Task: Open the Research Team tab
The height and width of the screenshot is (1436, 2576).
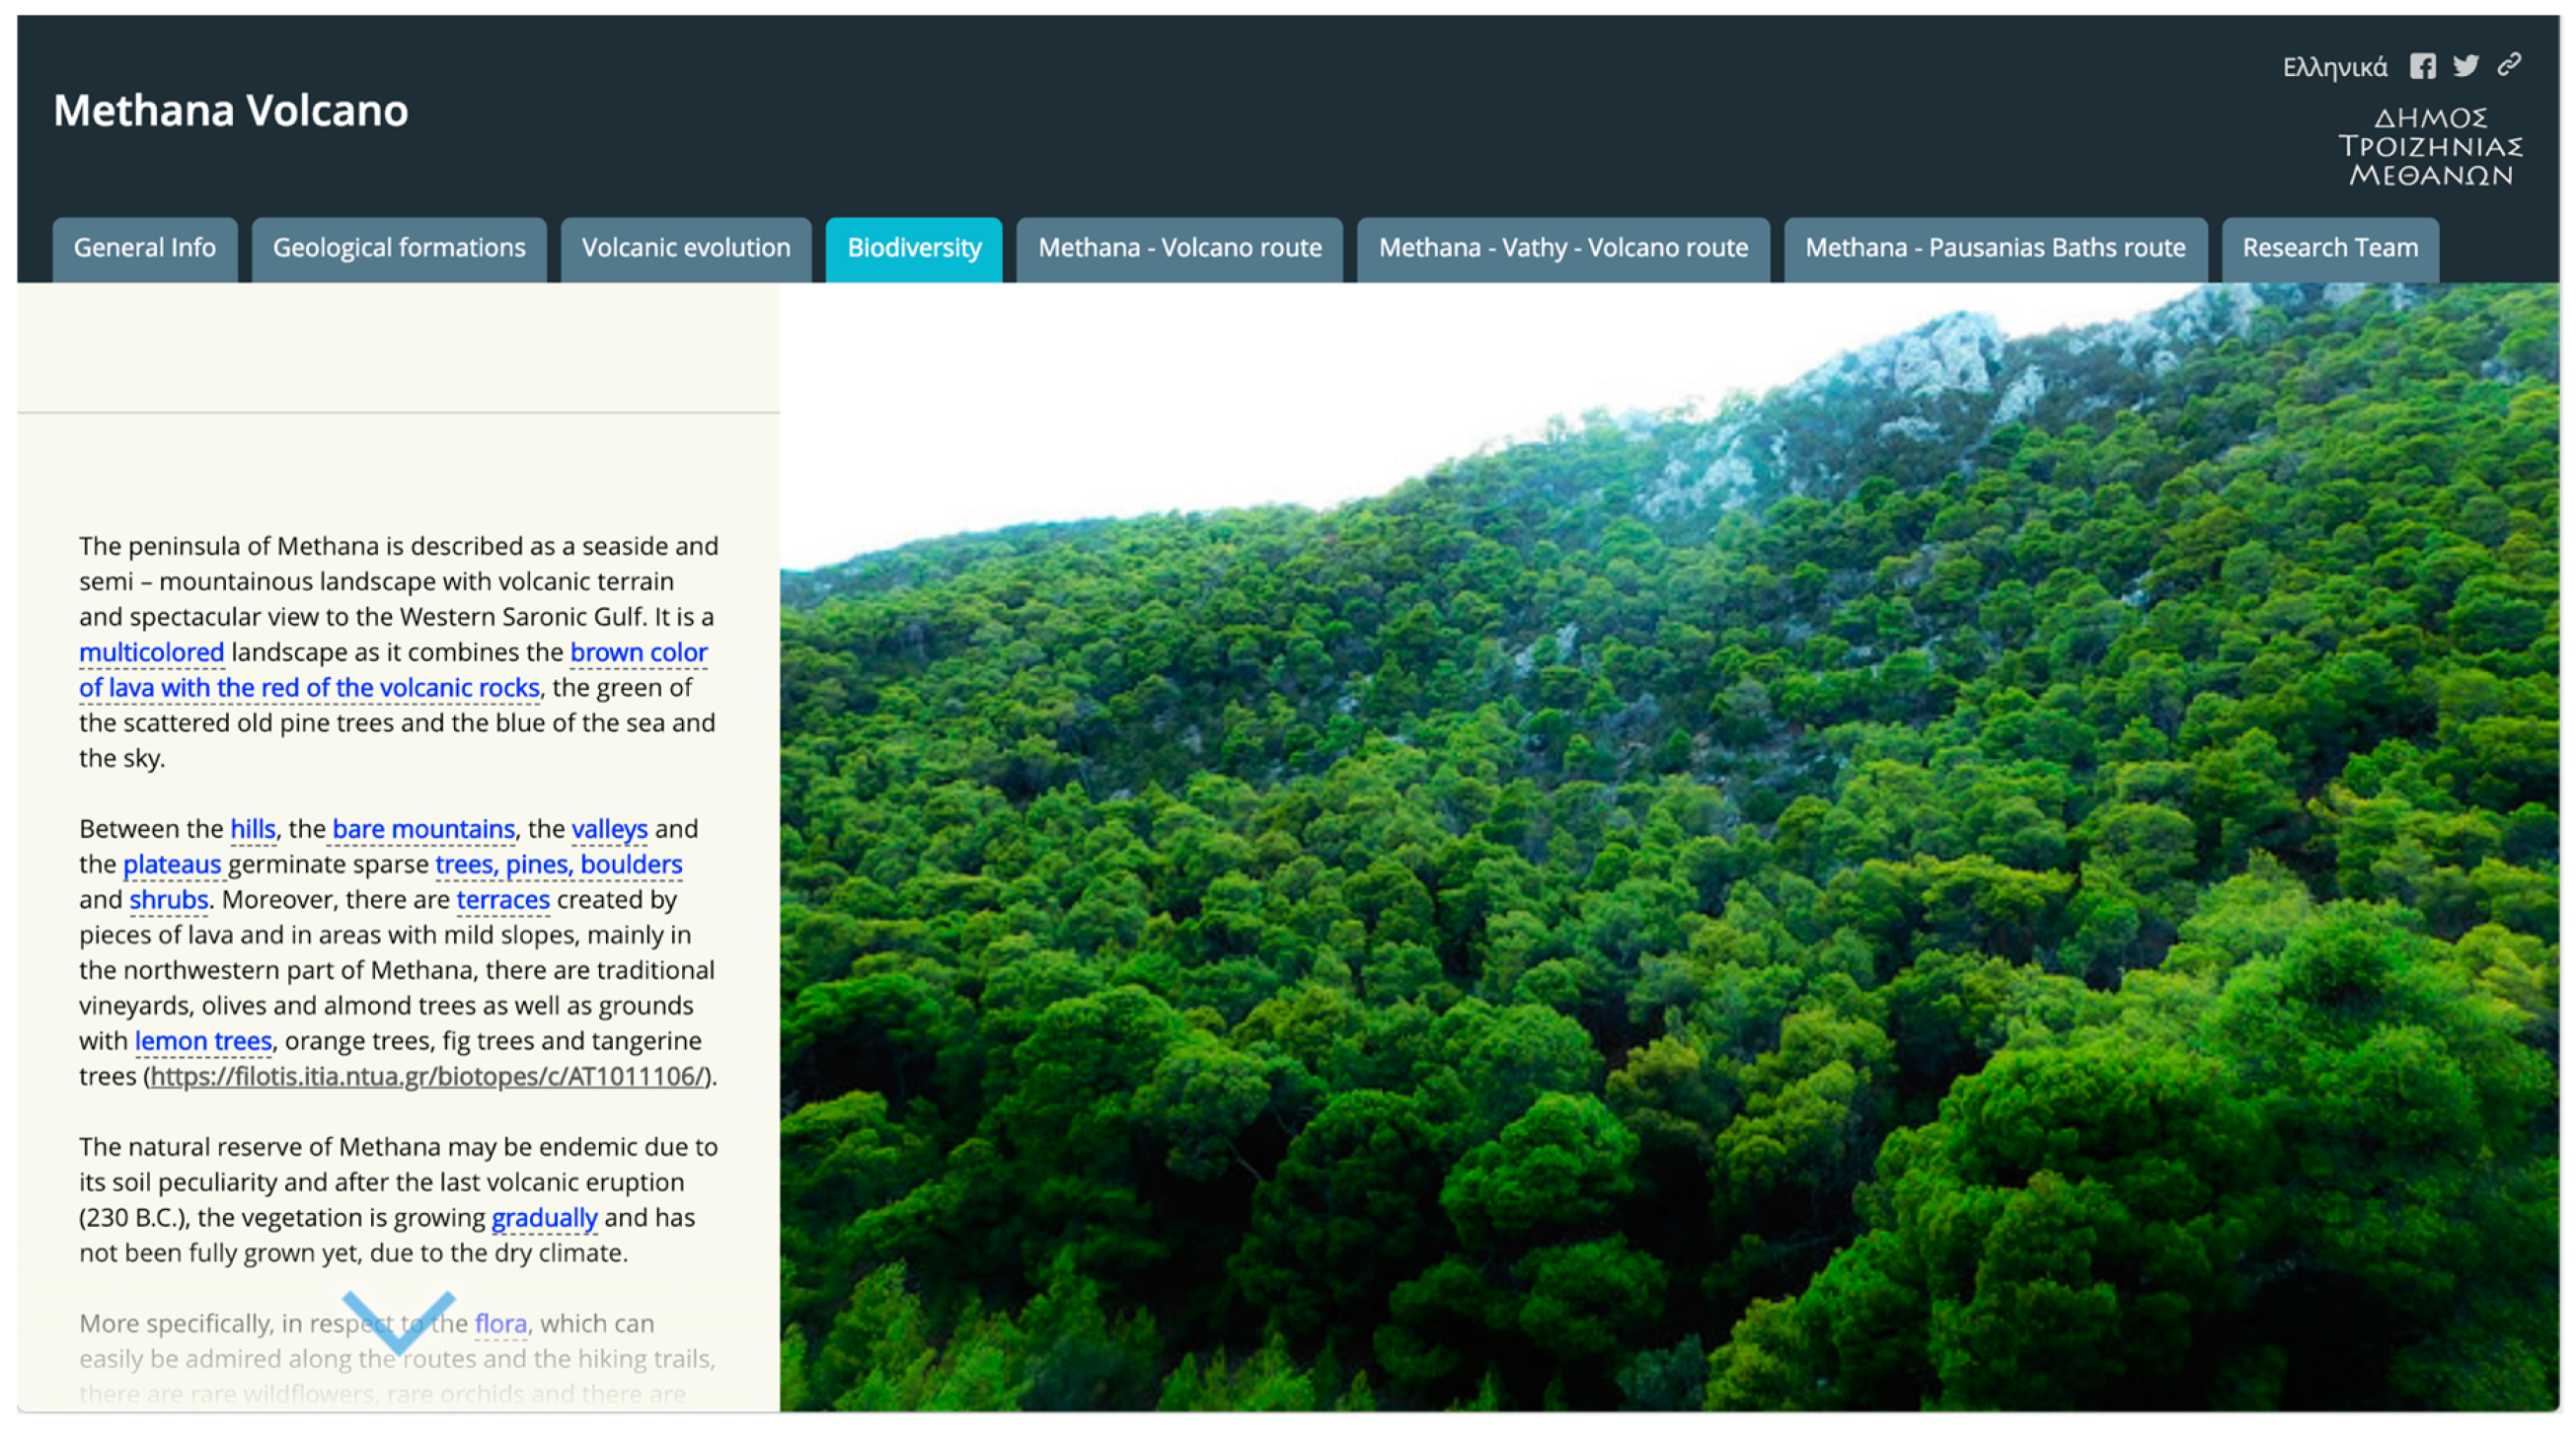Action: pyautogui.click(x=2329, y=248)
